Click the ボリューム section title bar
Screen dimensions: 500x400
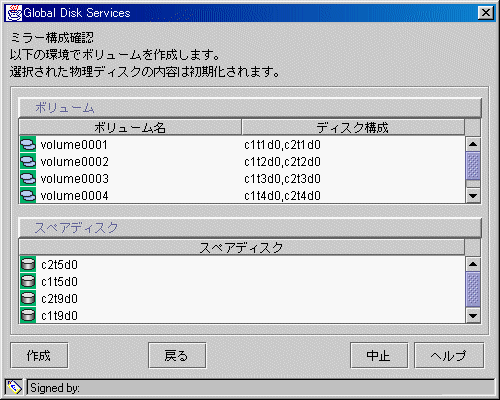[250, 108]
